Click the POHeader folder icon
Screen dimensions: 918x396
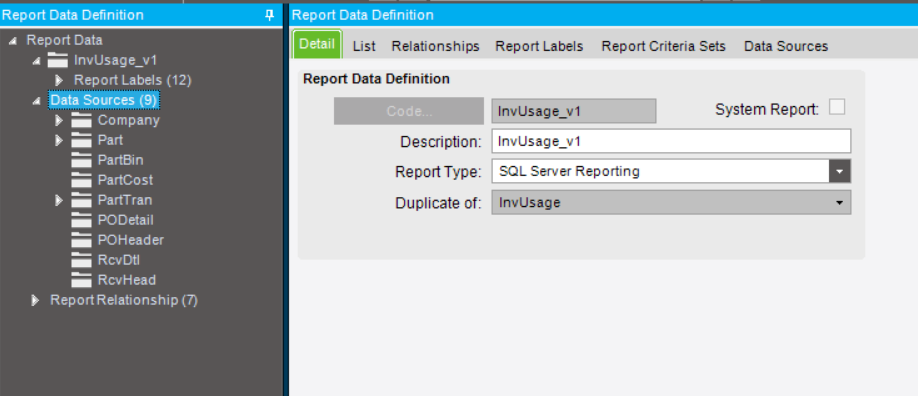(x=81, y=240)
